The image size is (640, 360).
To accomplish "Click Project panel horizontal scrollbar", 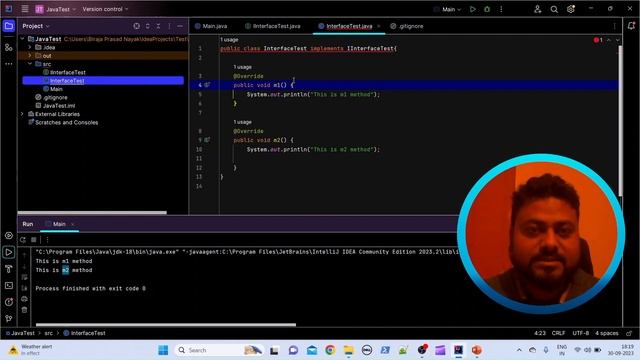I will pyautogui.click(x=92, y=213).
